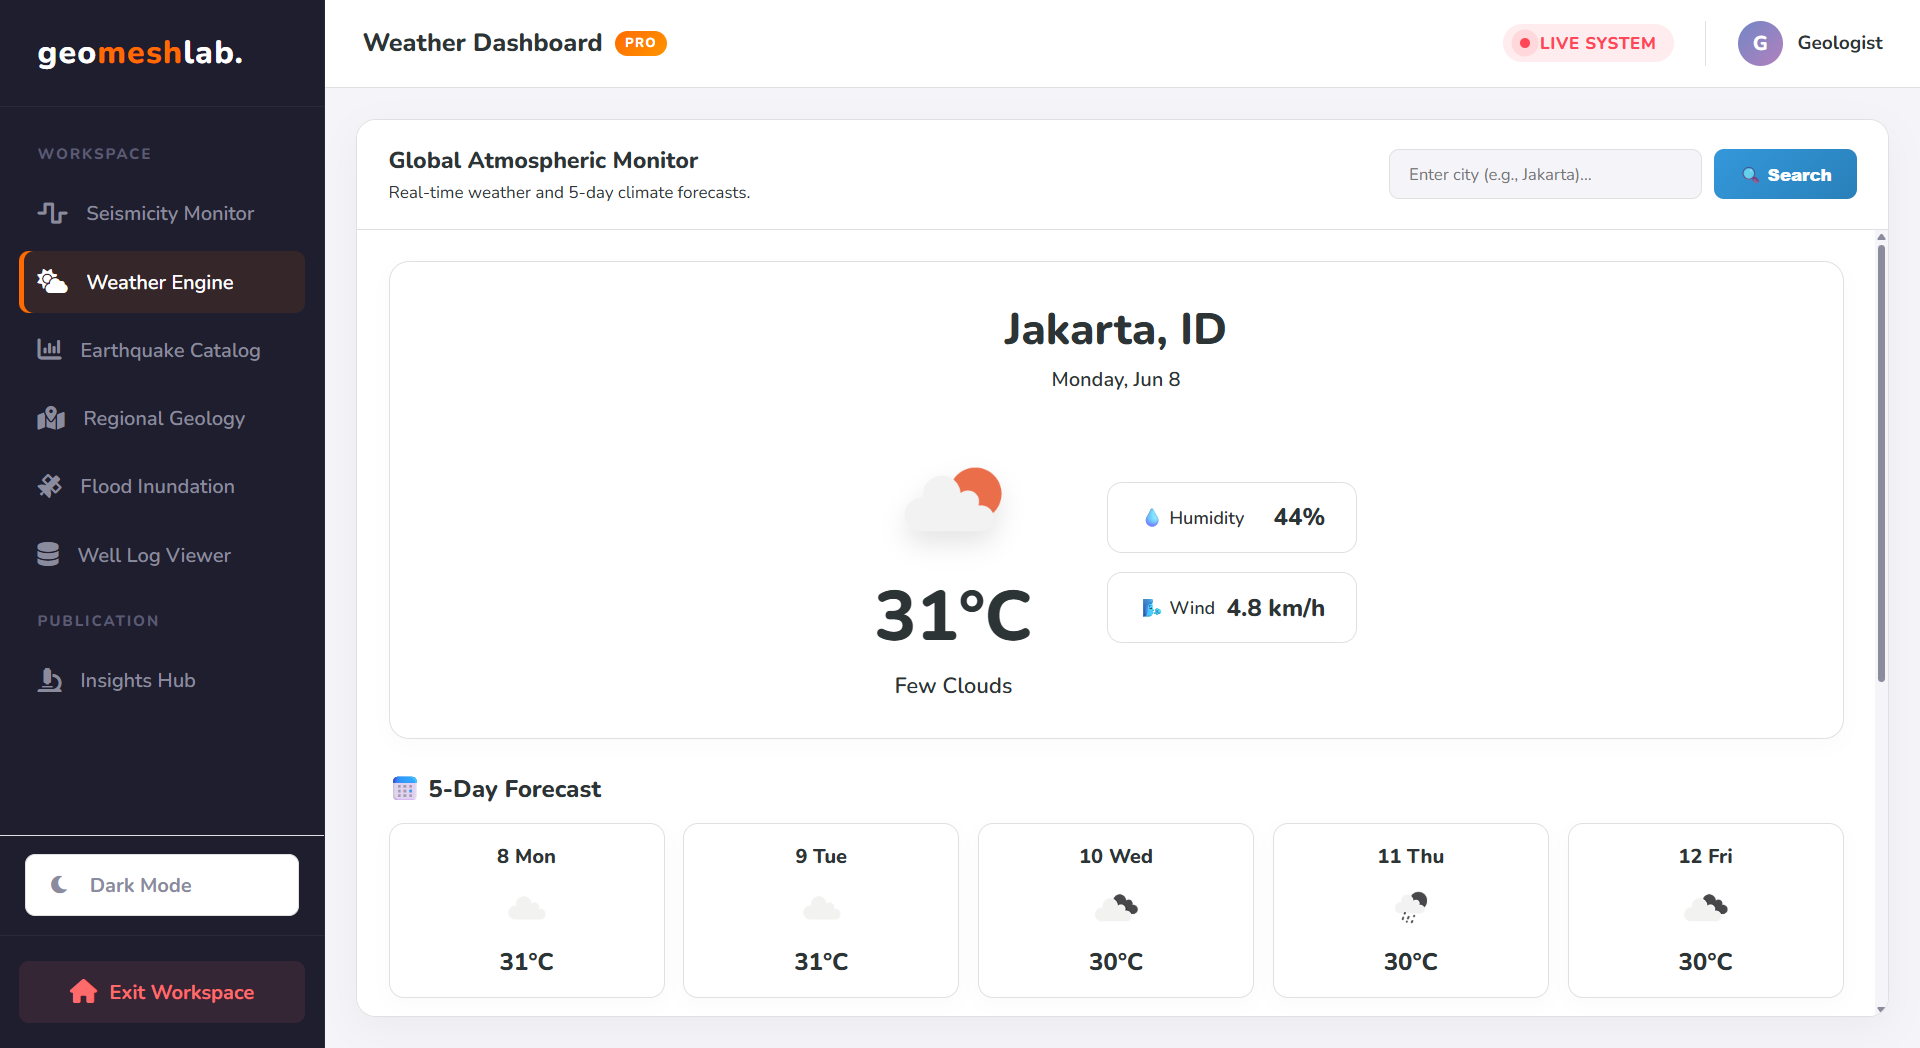Click the Monday, Jun 8 date

point(1116,379)
